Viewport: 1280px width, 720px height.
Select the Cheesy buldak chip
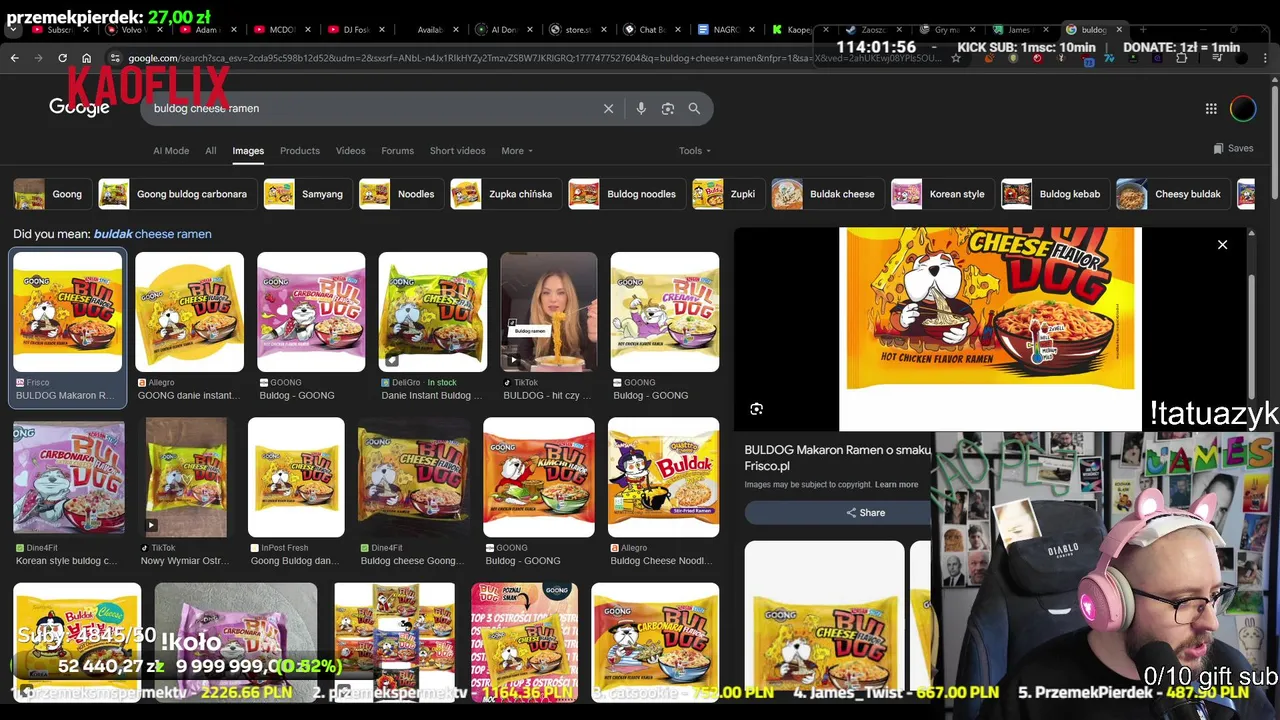click(x=1173, y=194)
